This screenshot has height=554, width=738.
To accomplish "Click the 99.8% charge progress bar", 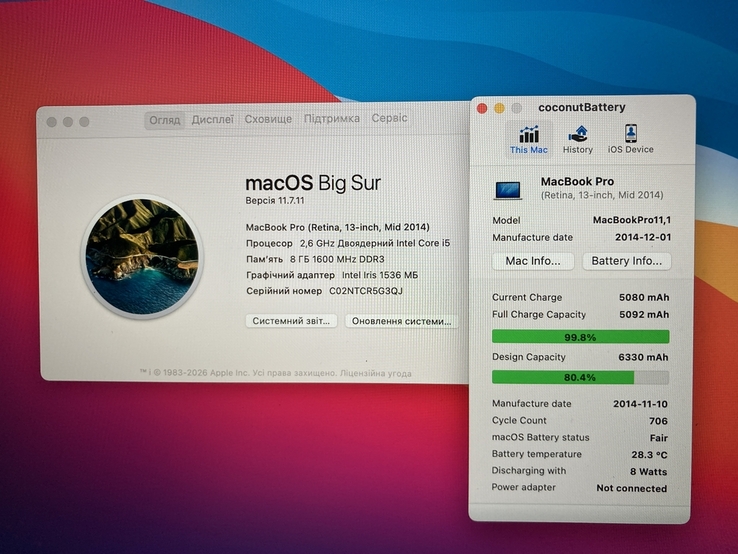I will [580, 337].
